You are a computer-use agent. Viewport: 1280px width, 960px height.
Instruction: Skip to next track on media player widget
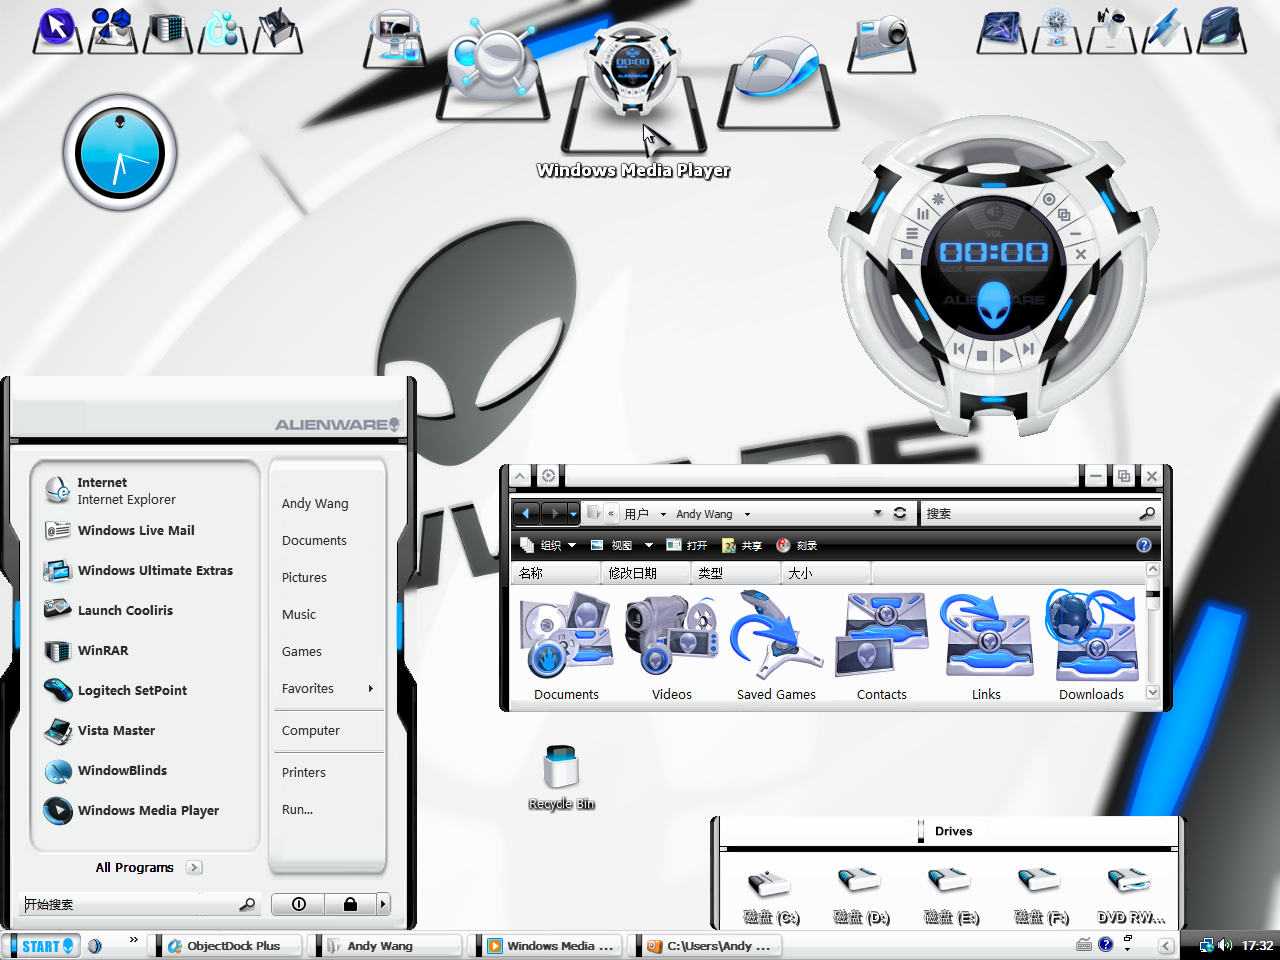tap(1028, 348)
